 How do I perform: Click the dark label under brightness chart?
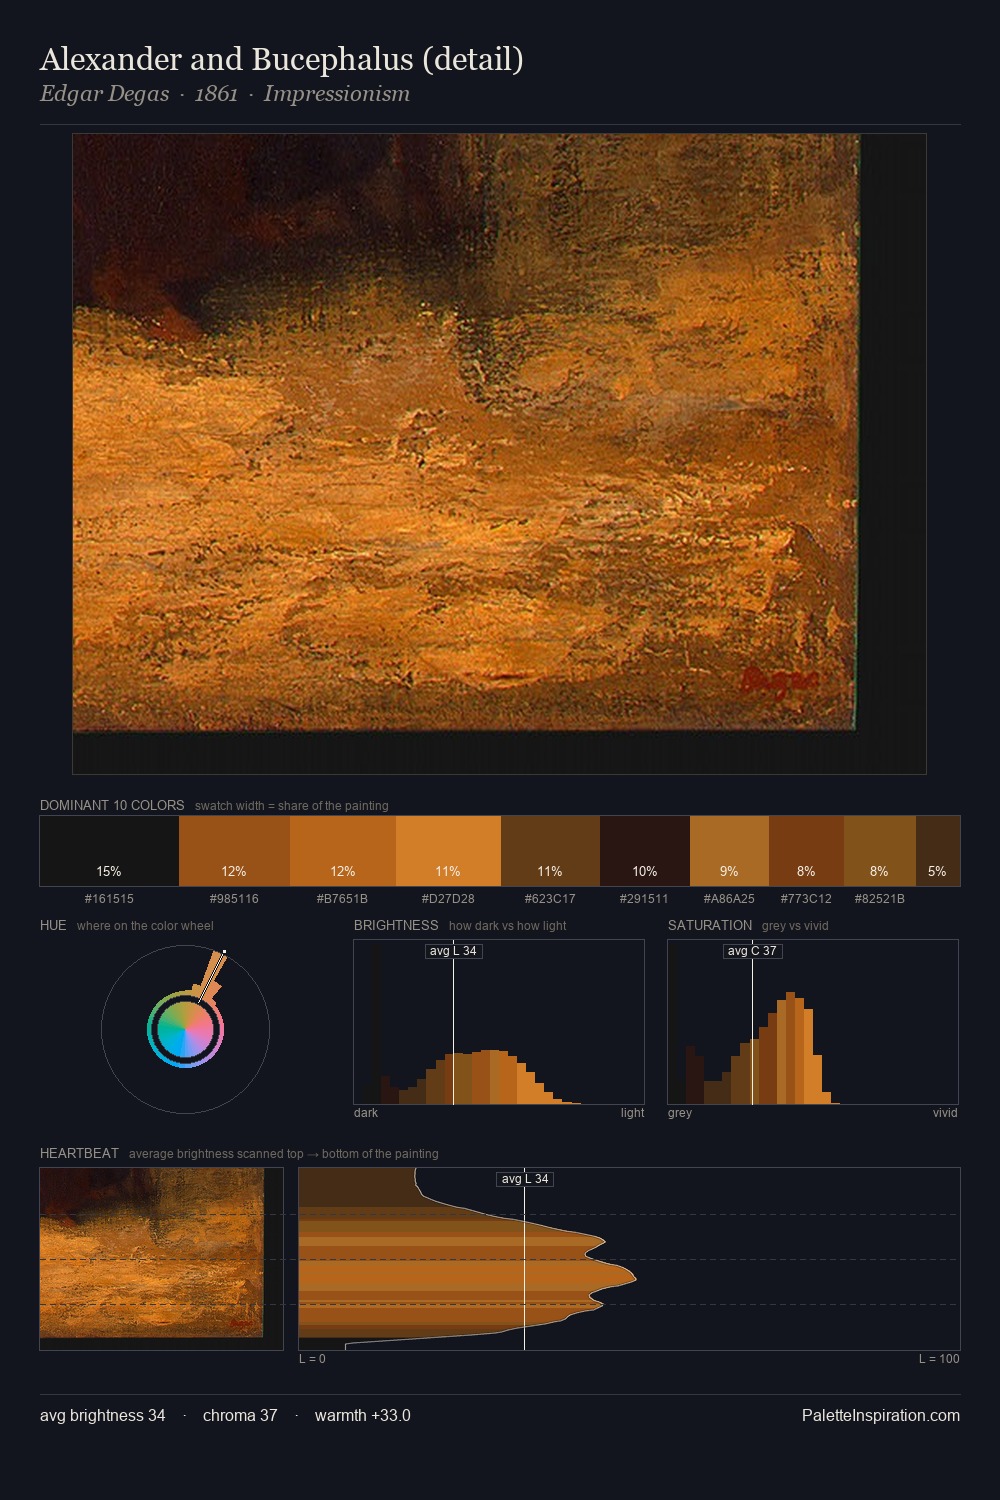pyautogui.click(x=366, y=1112)
